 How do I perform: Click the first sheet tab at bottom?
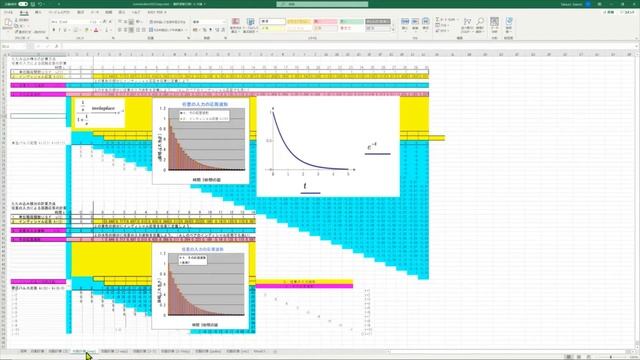(x=23, y=351)
